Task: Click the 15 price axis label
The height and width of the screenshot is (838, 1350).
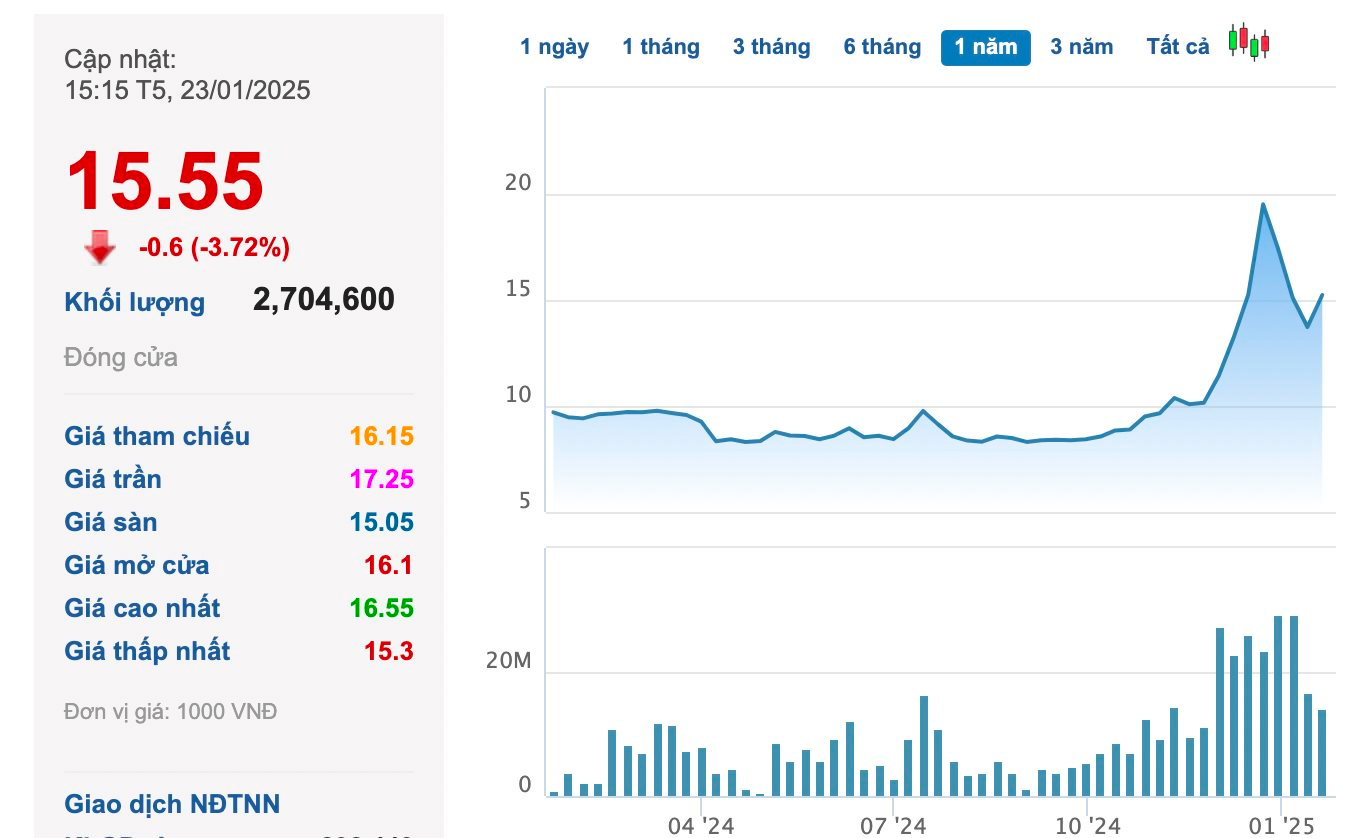Action: coord(519,290)
